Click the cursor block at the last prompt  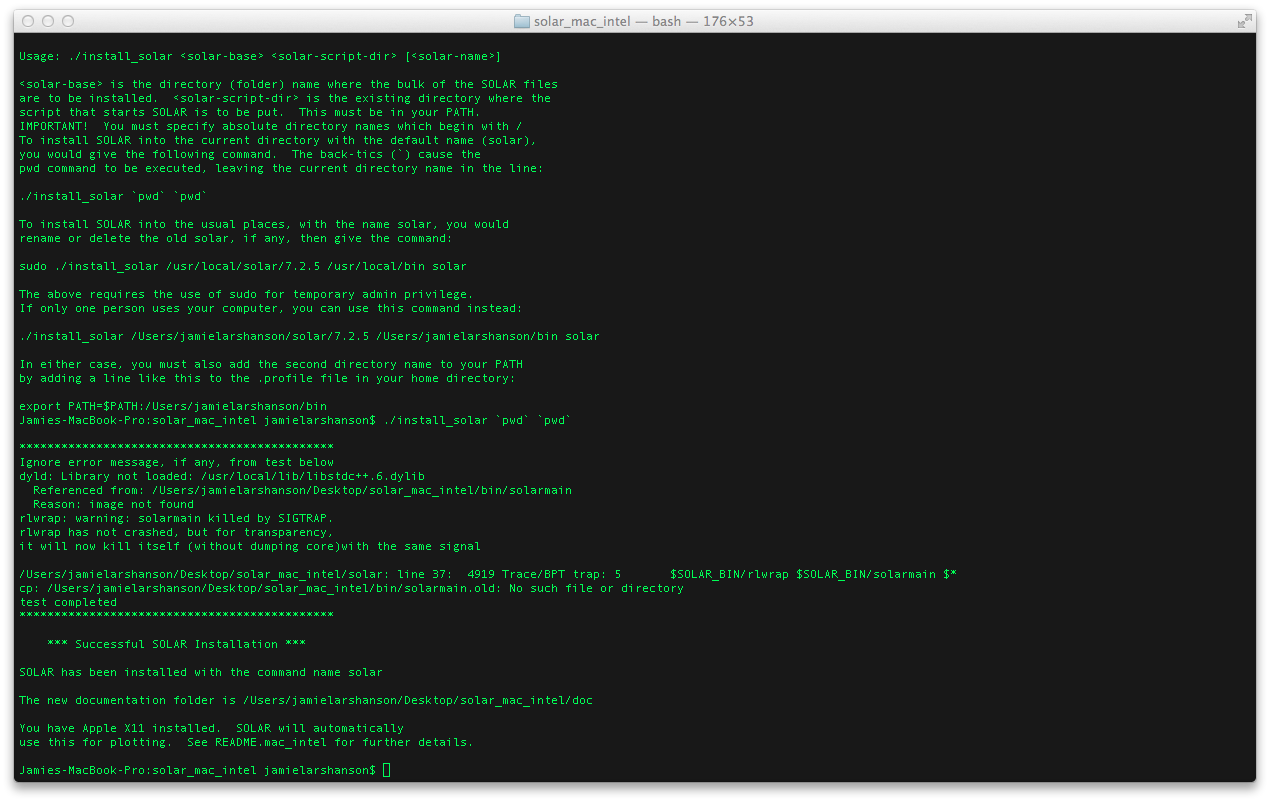(386, 770)
